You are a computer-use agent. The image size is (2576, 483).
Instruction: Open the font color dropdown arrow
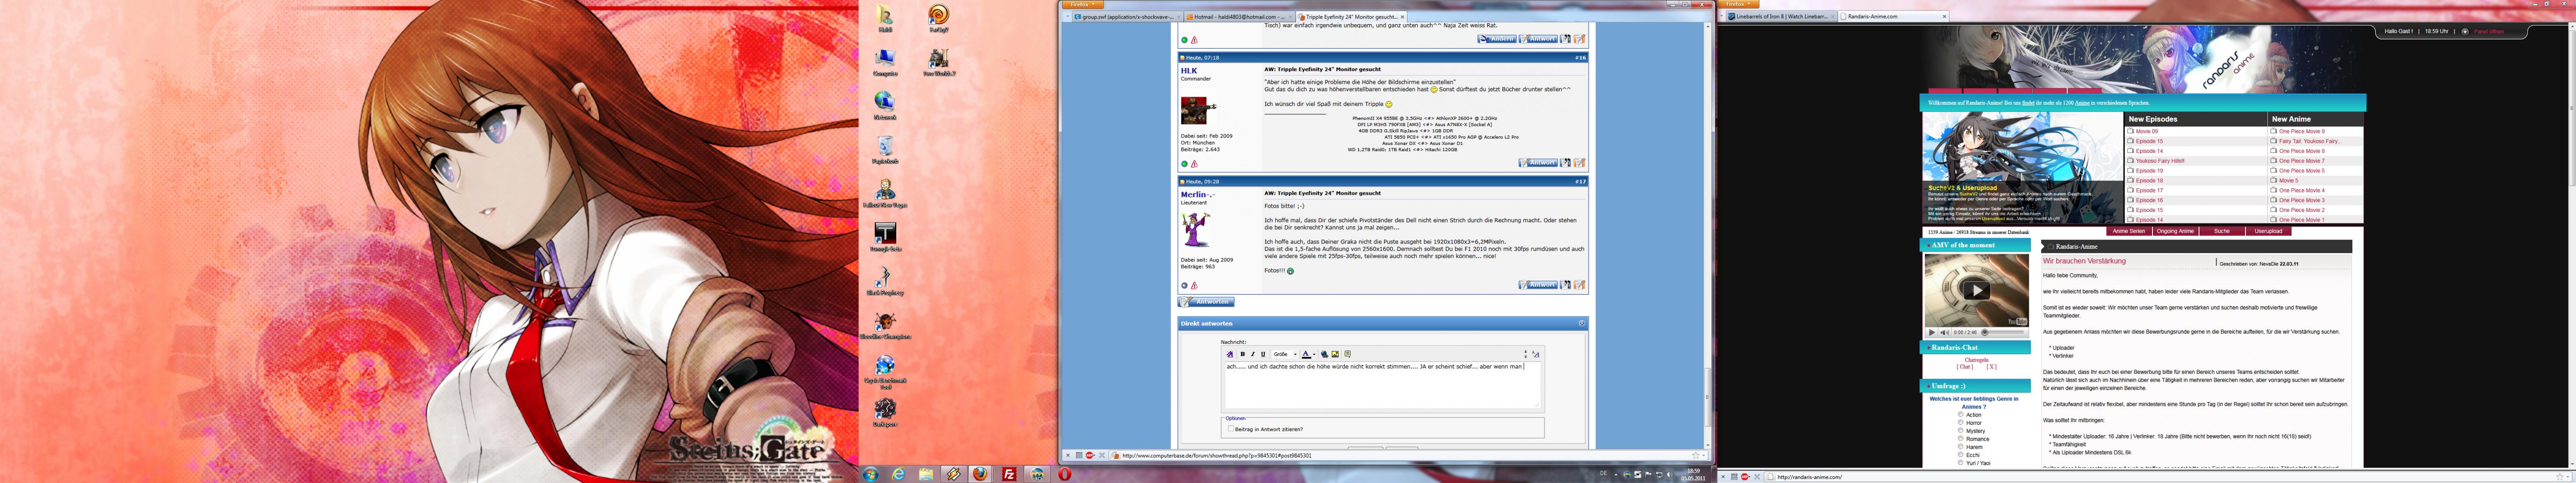(1314, 354)
